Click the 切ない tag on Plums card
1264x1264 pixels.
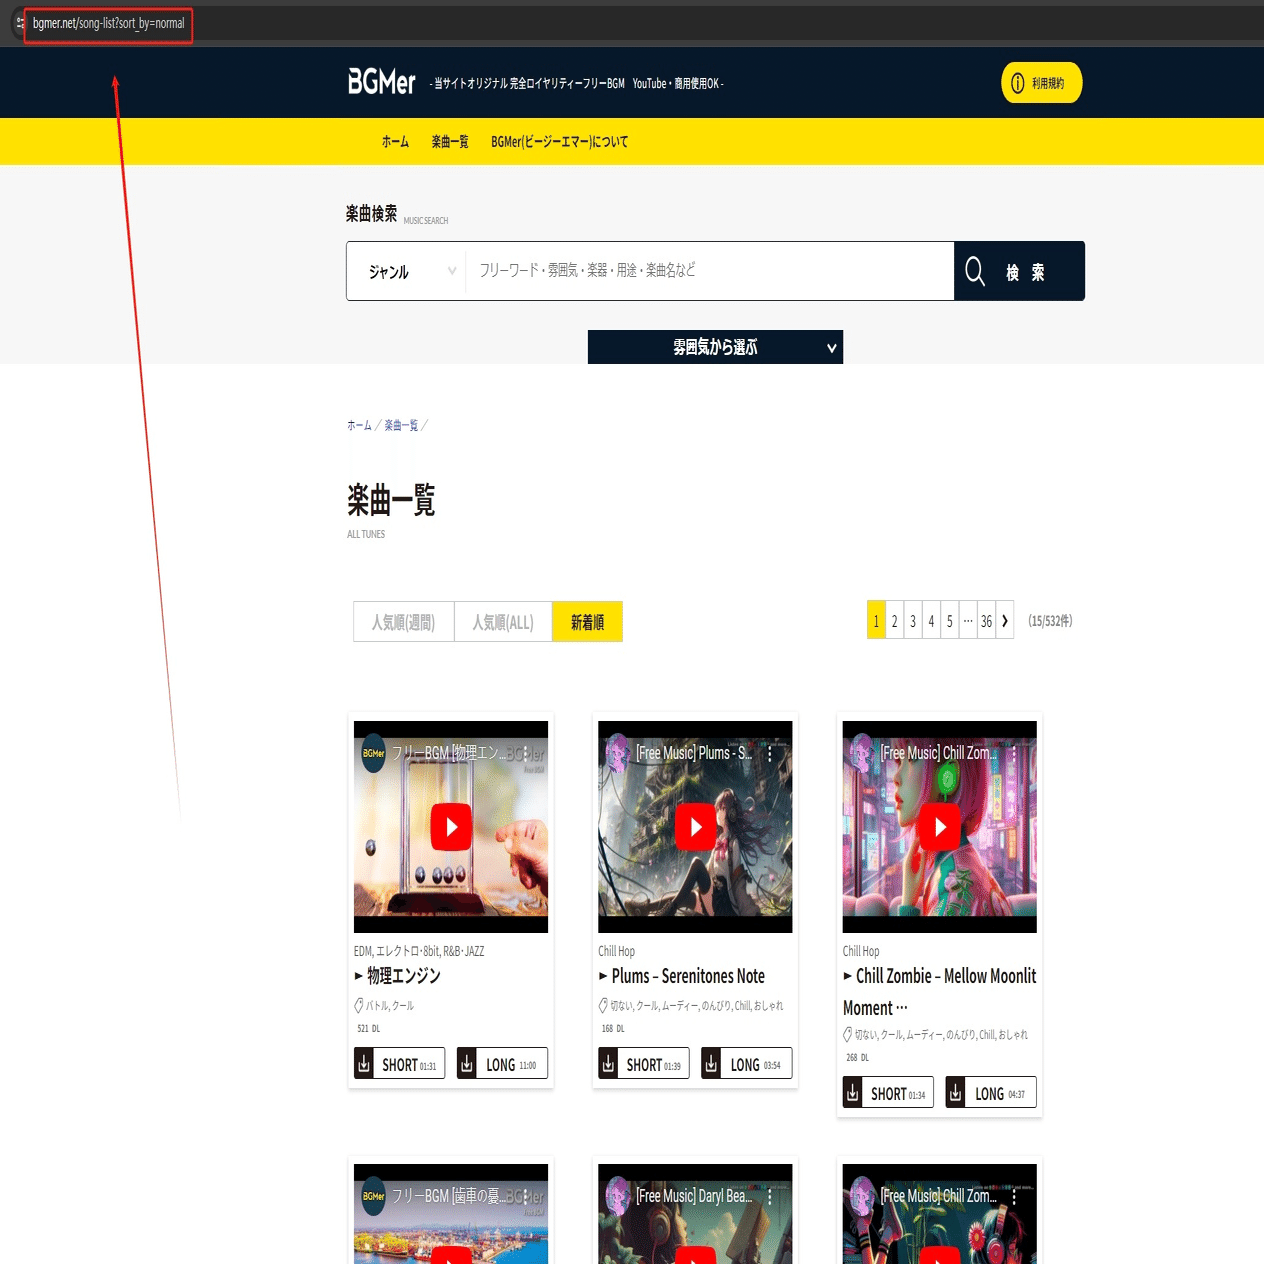pyautogui.click(x=621, y=1006)
